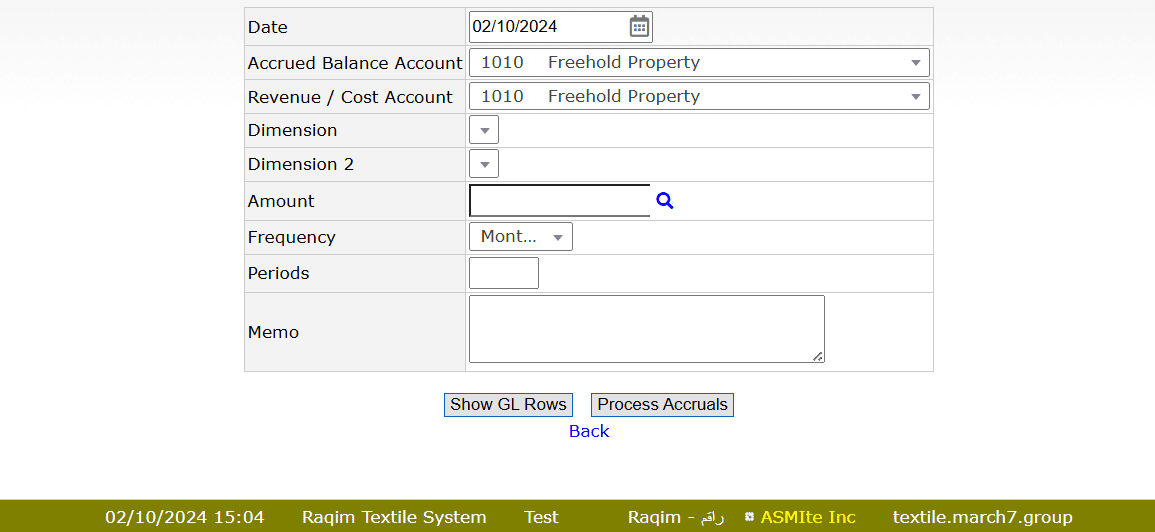Follow the Back link
This screenshot has height=532, width=1155.
(x=589, y=431)
